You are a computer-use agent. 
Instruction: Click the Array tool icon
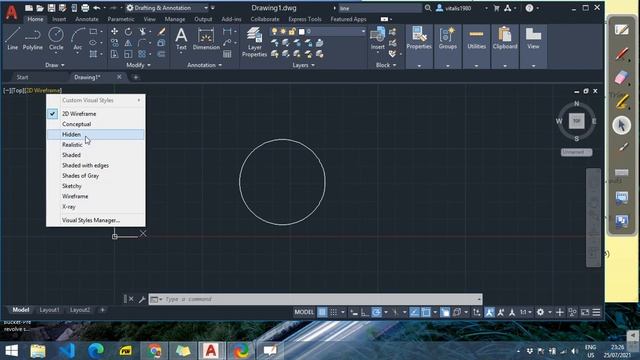(142, 54)
